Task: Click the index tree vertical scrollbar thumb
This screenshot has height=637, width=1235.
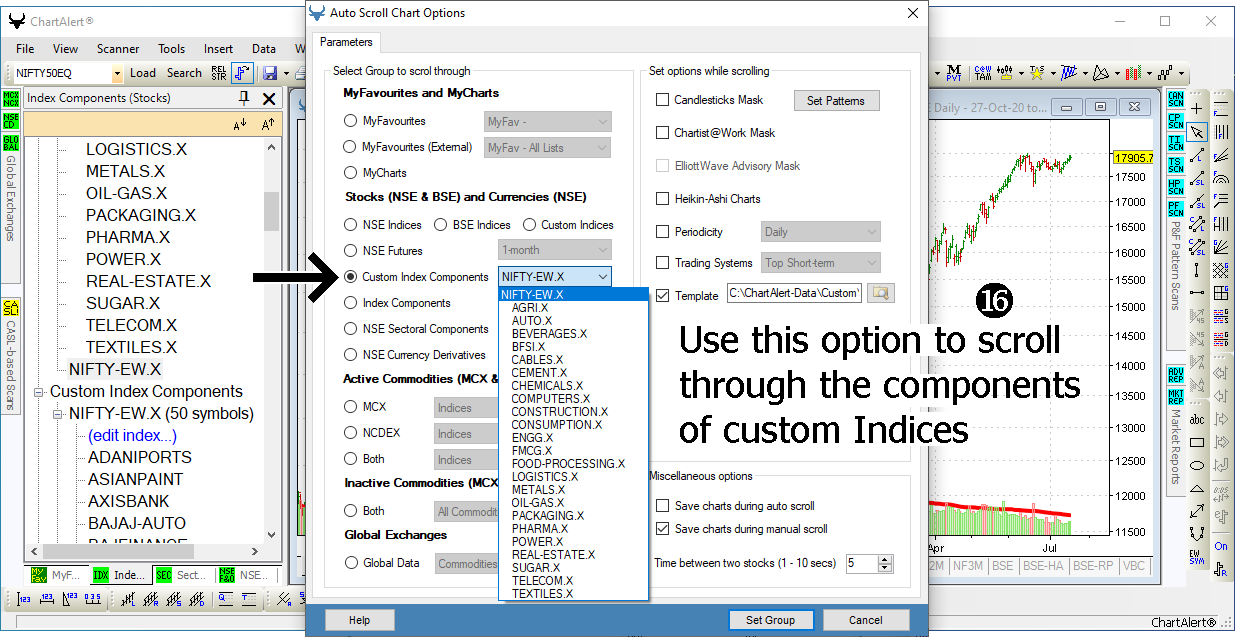Action: tap(271, 211)
